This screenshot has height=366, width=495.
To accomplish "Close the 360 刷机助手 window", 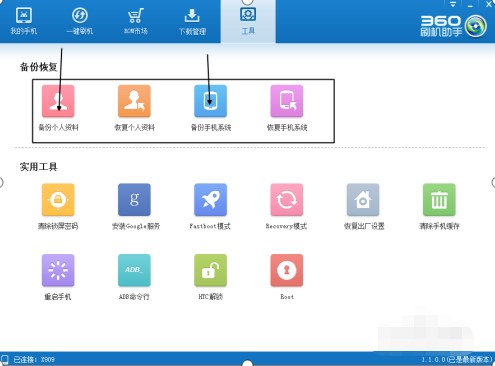I will pos(489,4).
